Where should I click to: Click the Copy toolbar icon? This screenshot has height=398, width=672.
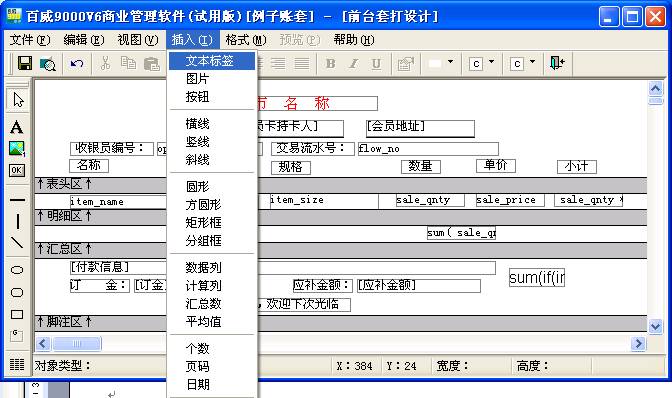[128, 63]
